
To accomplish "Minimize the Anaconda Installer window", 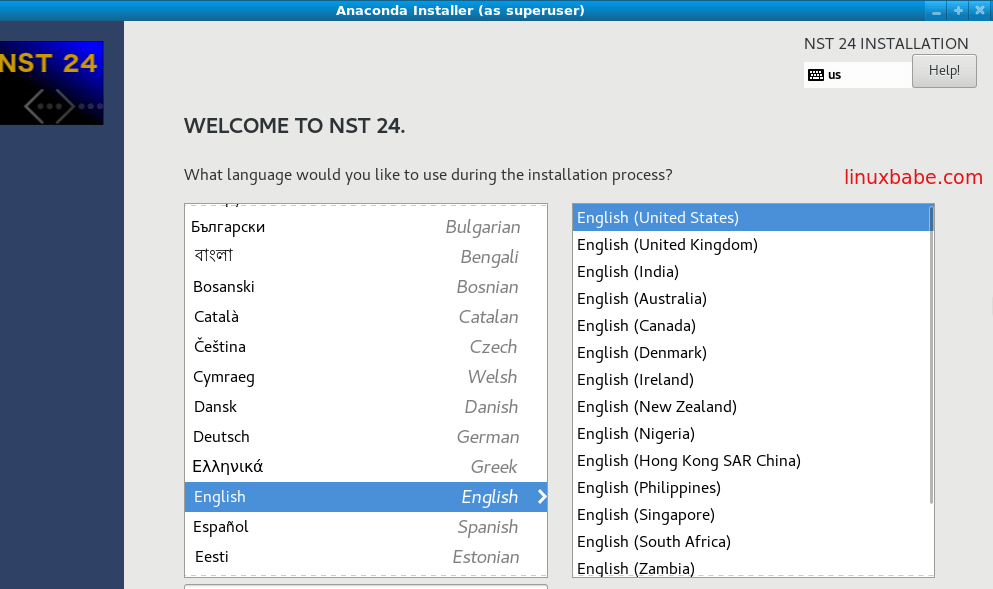I will tap(937, 10).
